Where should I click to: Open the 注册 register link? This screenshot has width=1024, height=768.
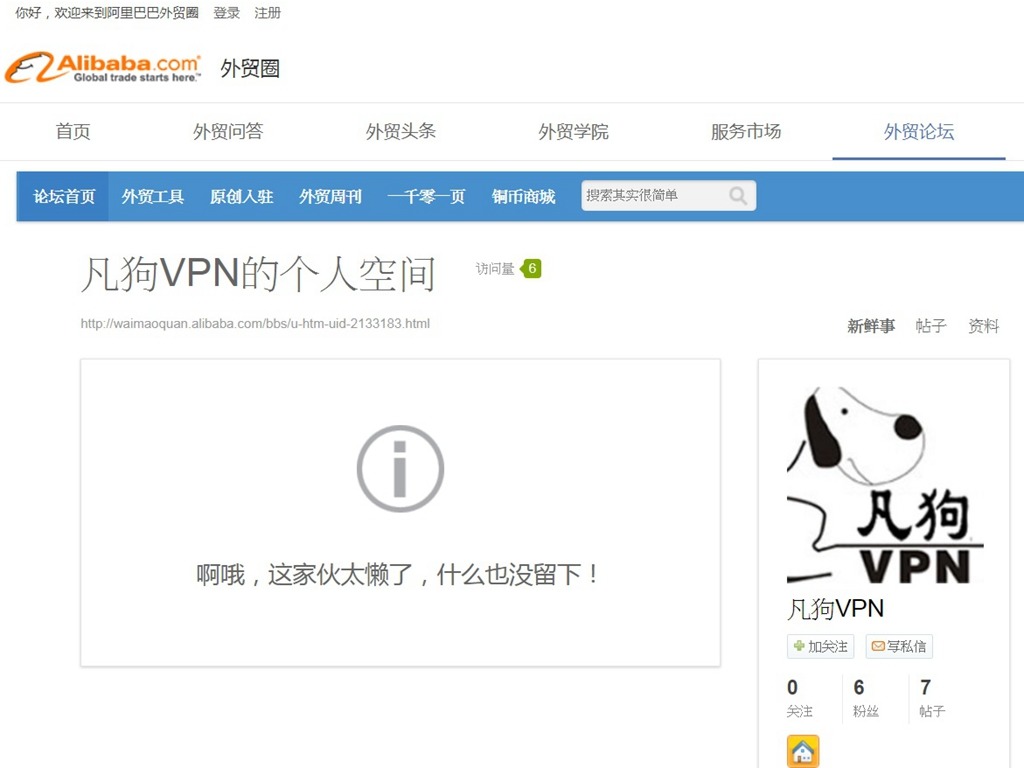pos(267,13)
